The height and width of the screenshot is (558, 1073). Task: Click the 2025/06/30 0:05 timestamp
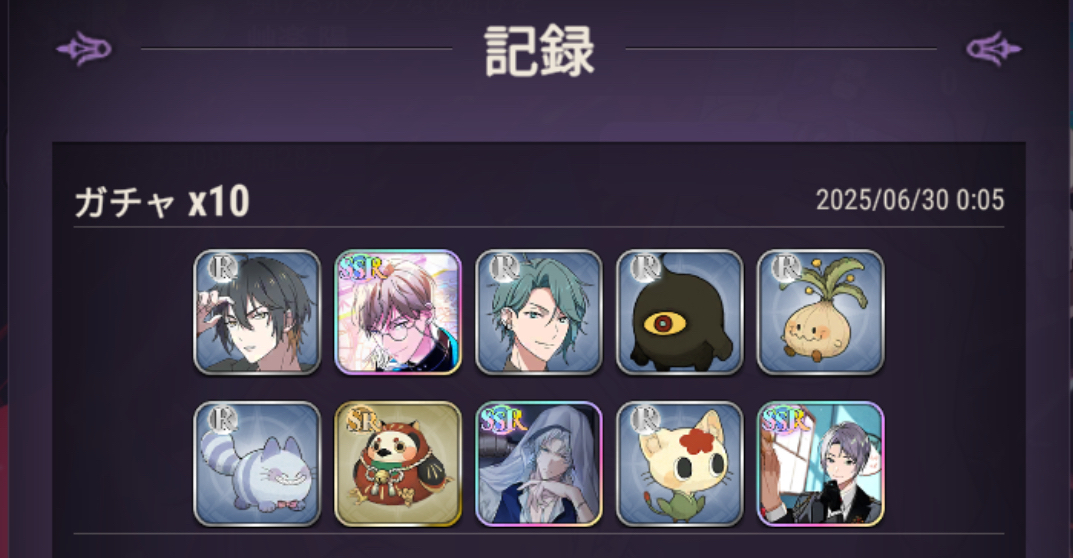910,201
